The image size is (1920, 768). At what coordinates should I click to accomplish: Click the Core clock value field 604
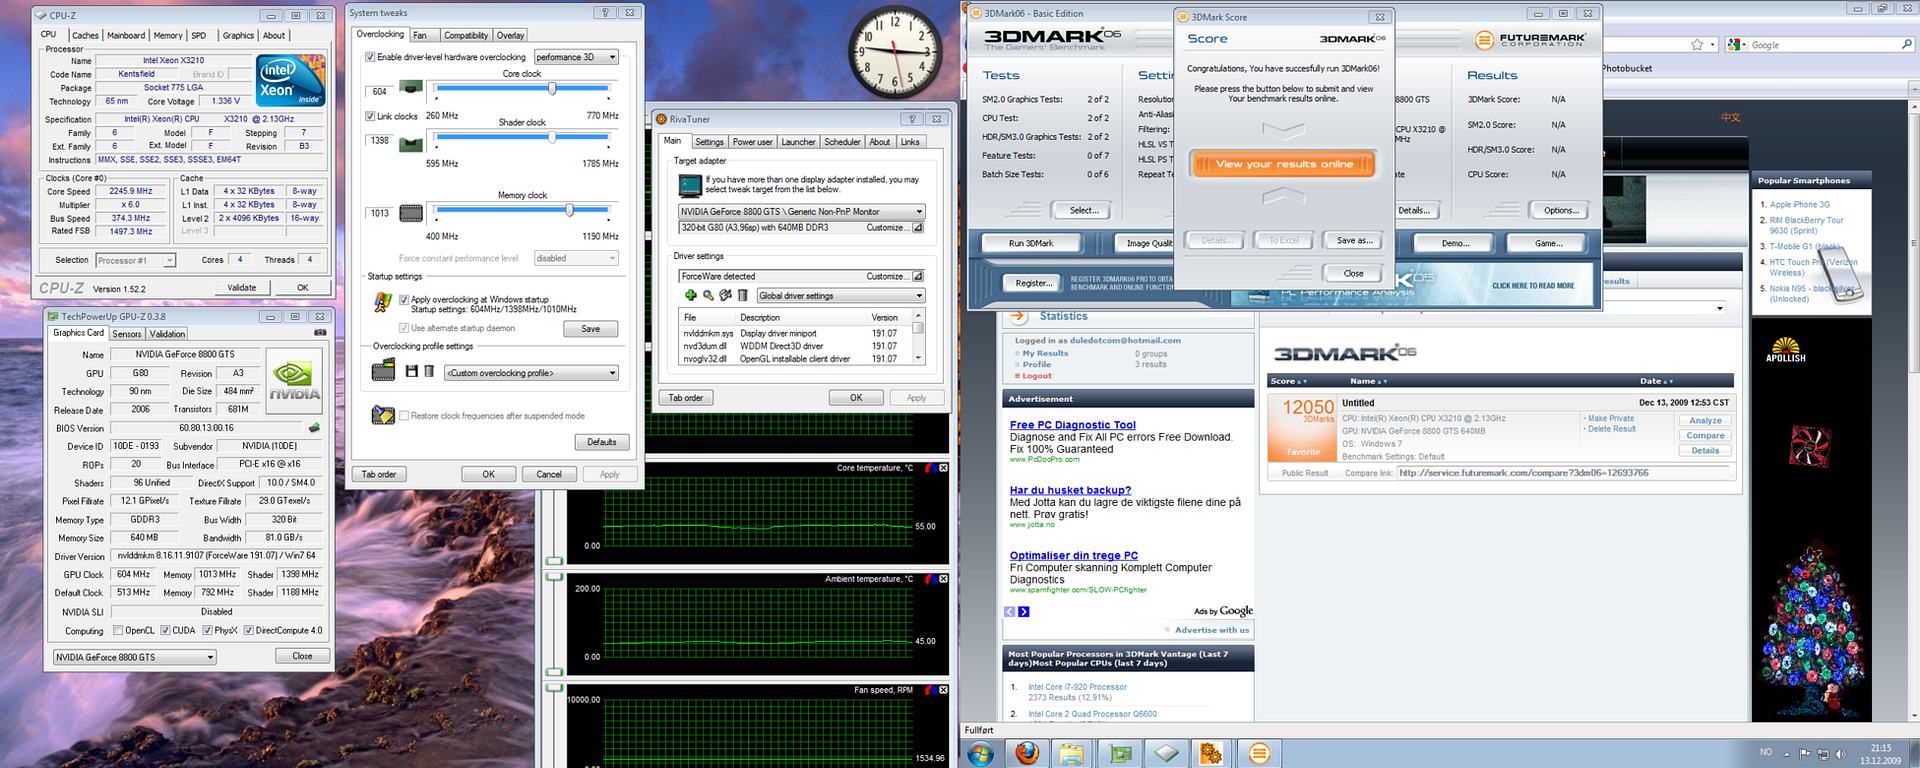pos(379,92)
